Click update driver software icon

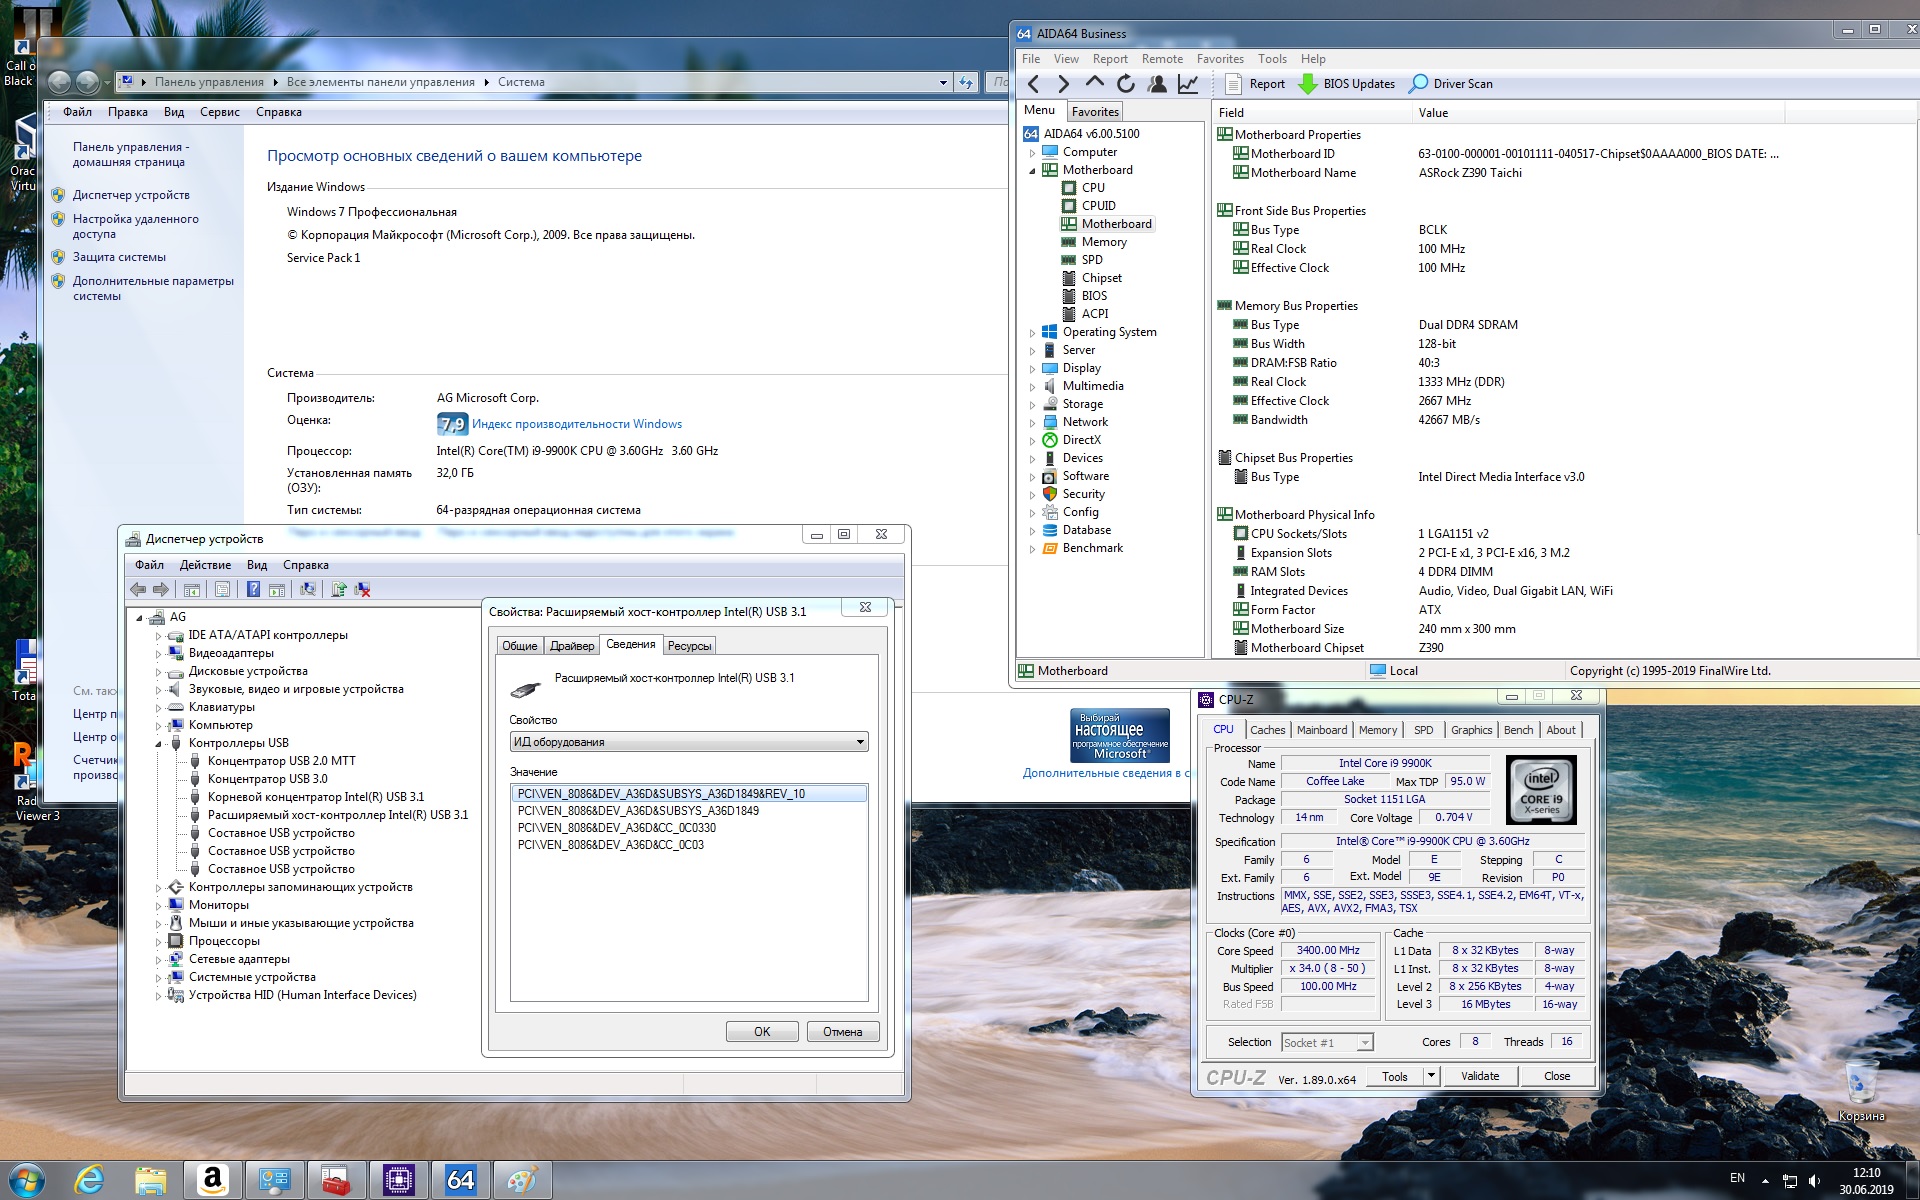[x=339, y=590]
